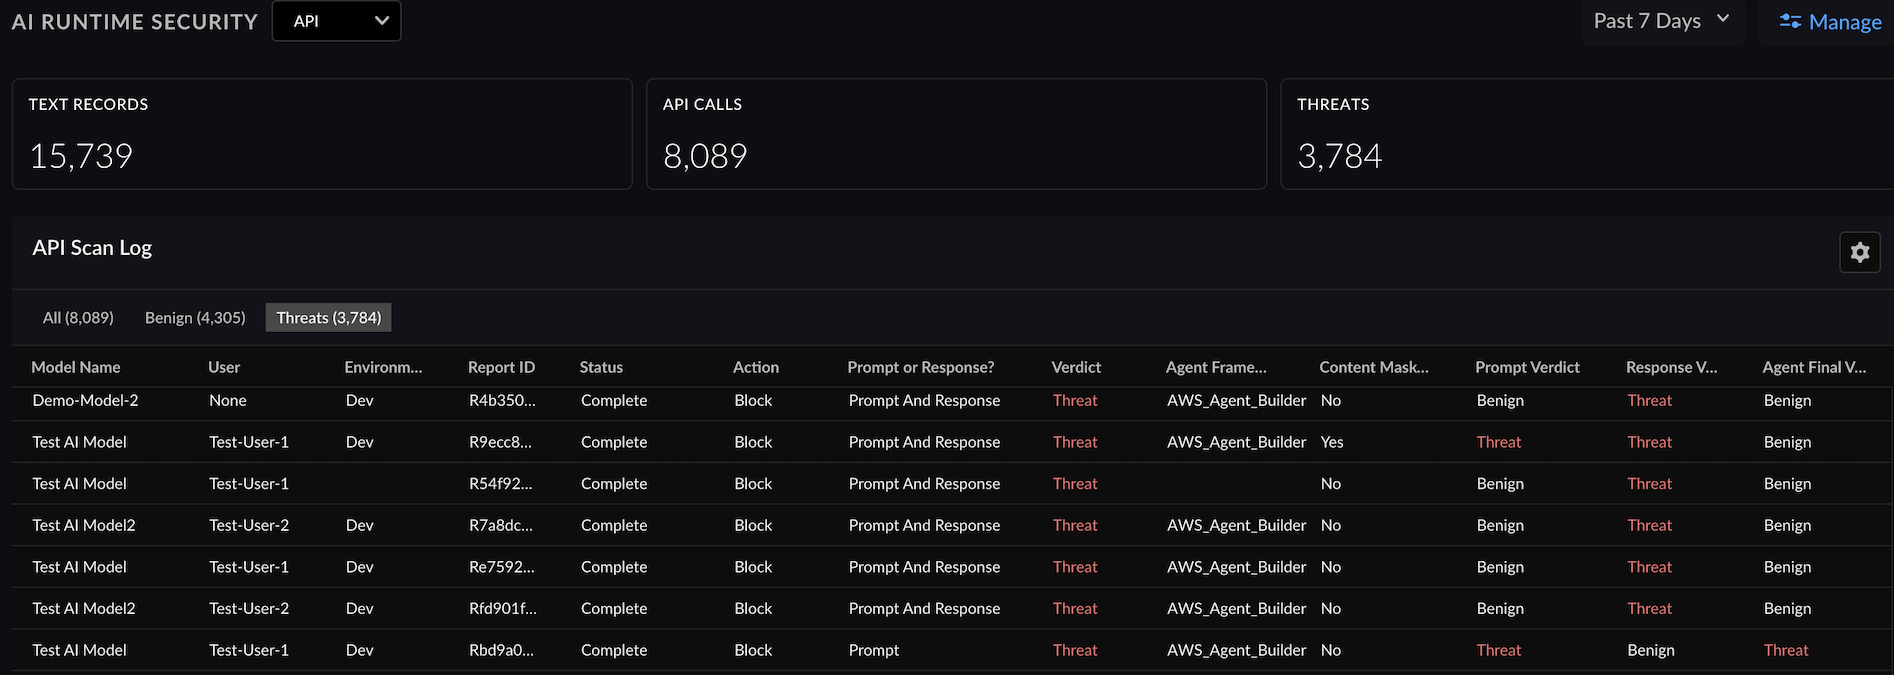Click the chevron next to Past 7 Days

coord(1723,19)
